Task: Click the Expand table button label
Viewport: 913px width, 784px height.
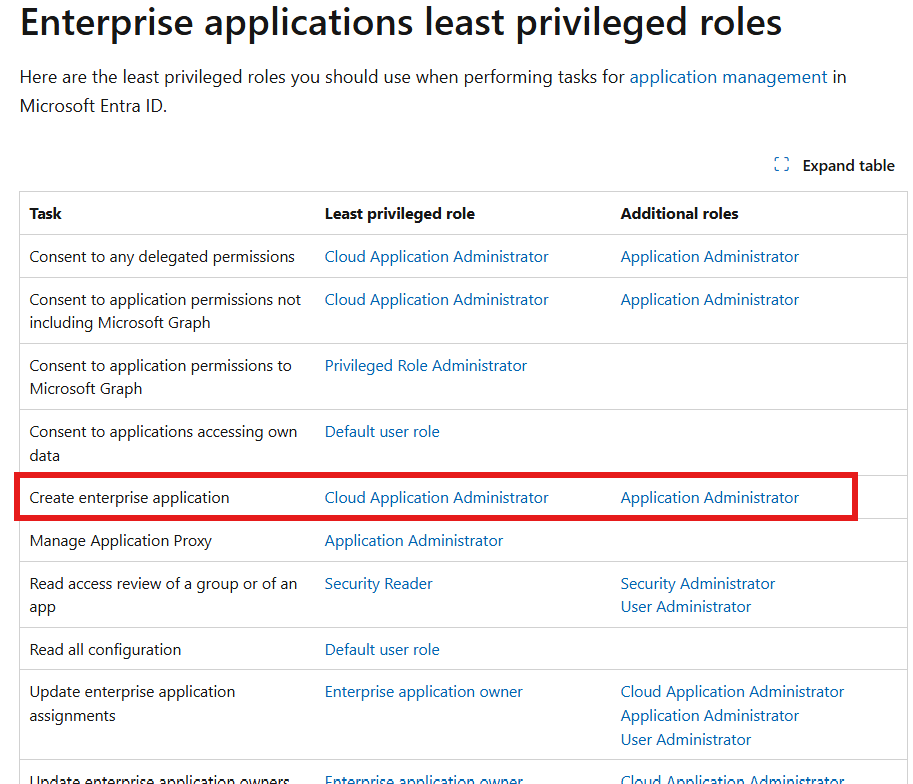Action: [x=848, y=165]
